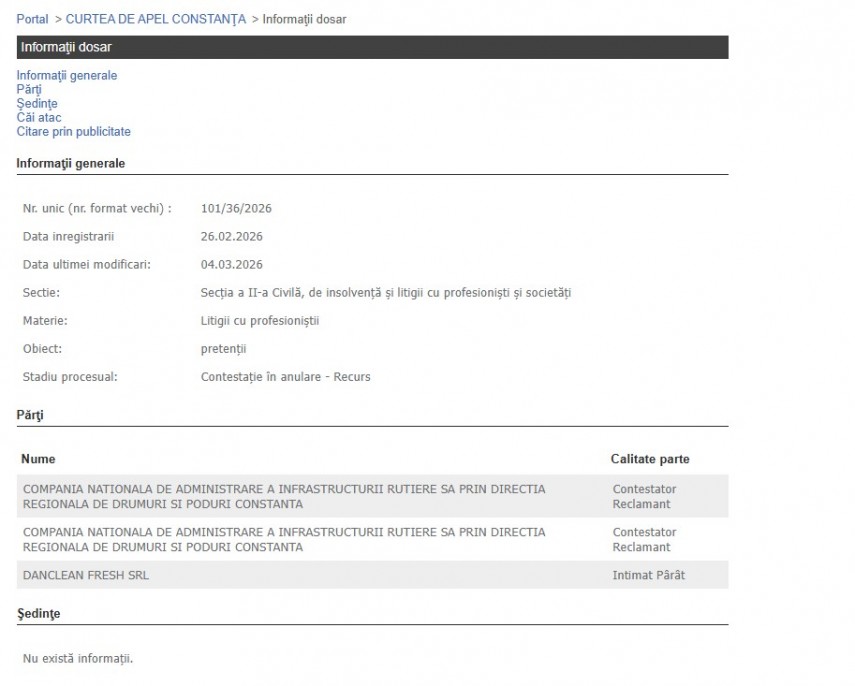
Task: Click the case number 101/36/2026
Action: 236,209
